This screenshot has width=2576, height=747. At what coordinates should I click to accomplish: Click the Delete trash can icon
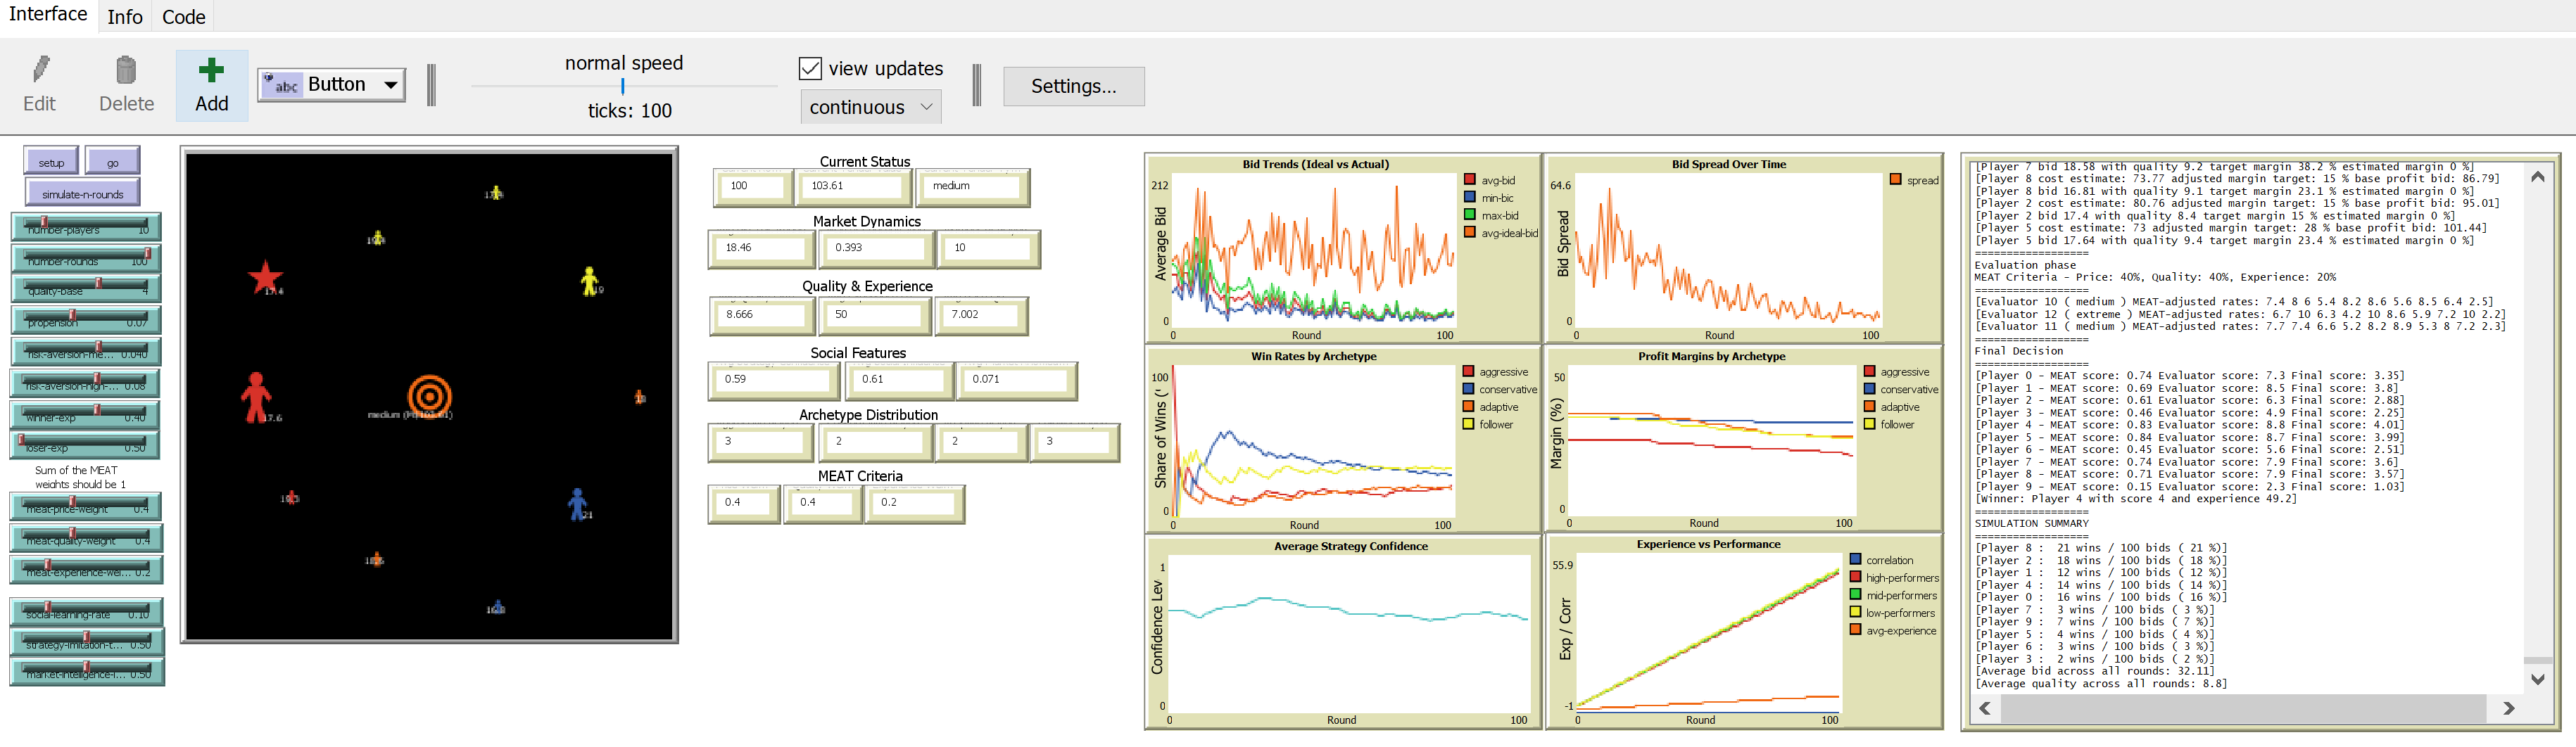point(126,70)
